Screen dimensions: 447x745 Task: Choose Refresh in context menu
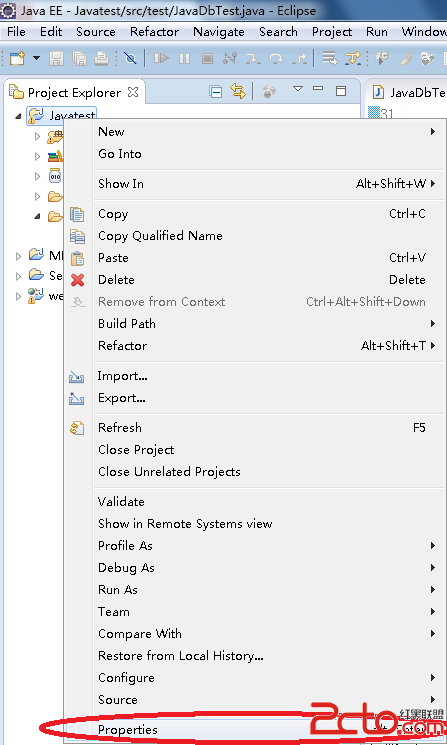tap(254, 428)
